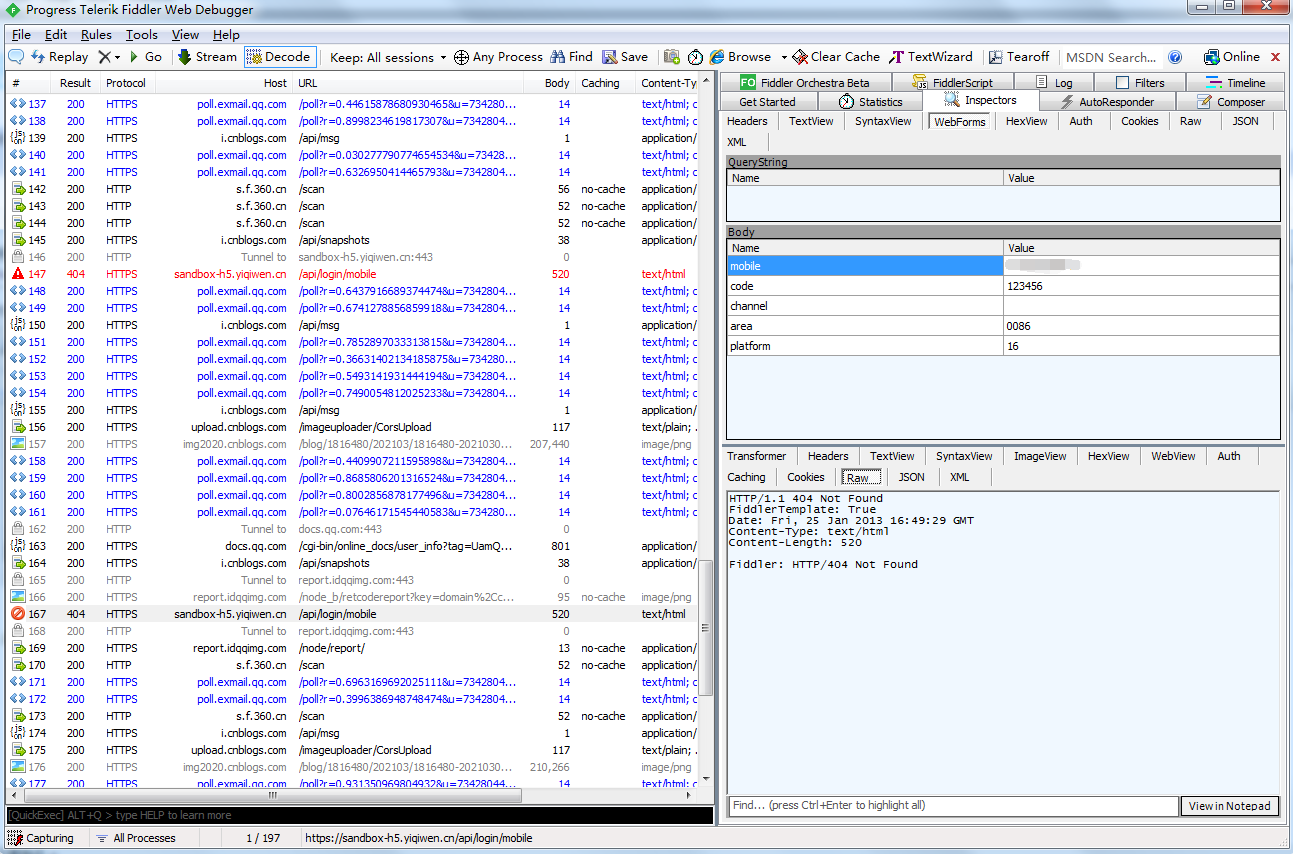
Task: Toggle Capturing in the status bar
Action: 41,838
